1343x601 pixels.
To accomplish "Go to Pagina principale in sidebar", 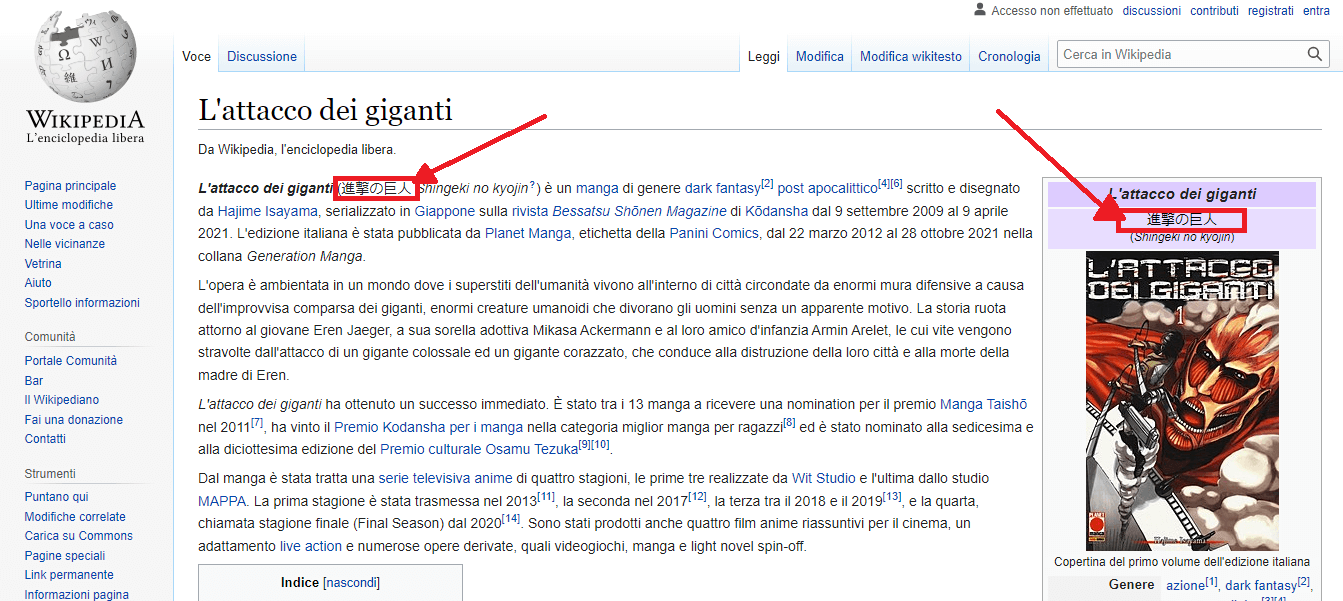I will pos(70,186).
